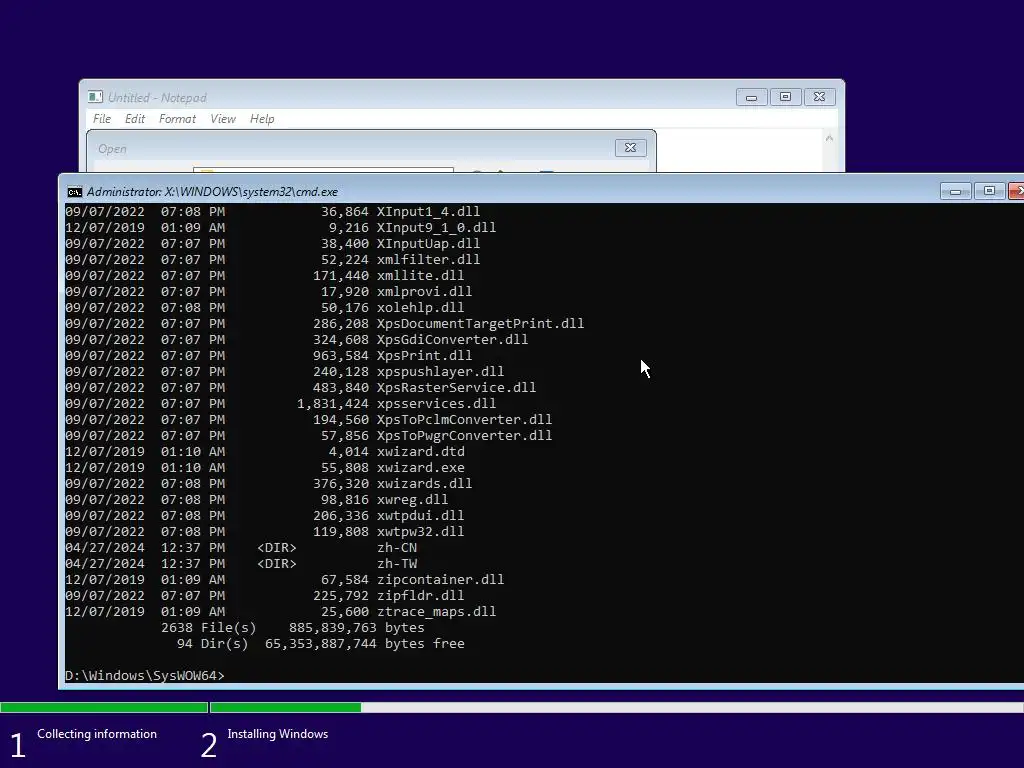
Task: Click the zipfldr.dll entry
Action: pos(420,596)
